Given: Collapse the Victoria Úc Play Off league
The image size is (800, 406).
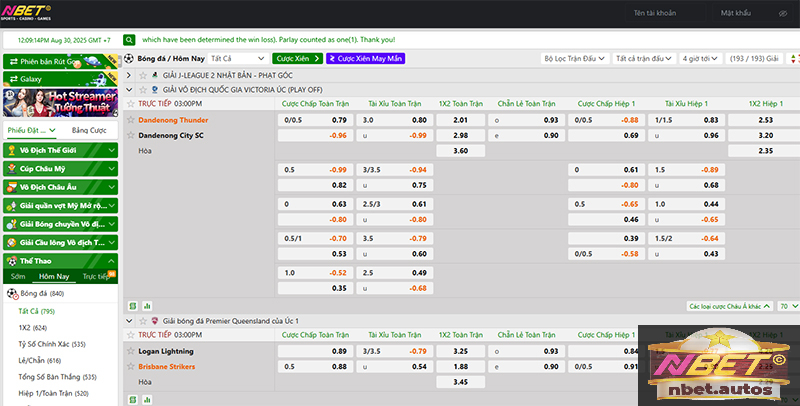Looking at the screenshot, I should tap(129, 89).
